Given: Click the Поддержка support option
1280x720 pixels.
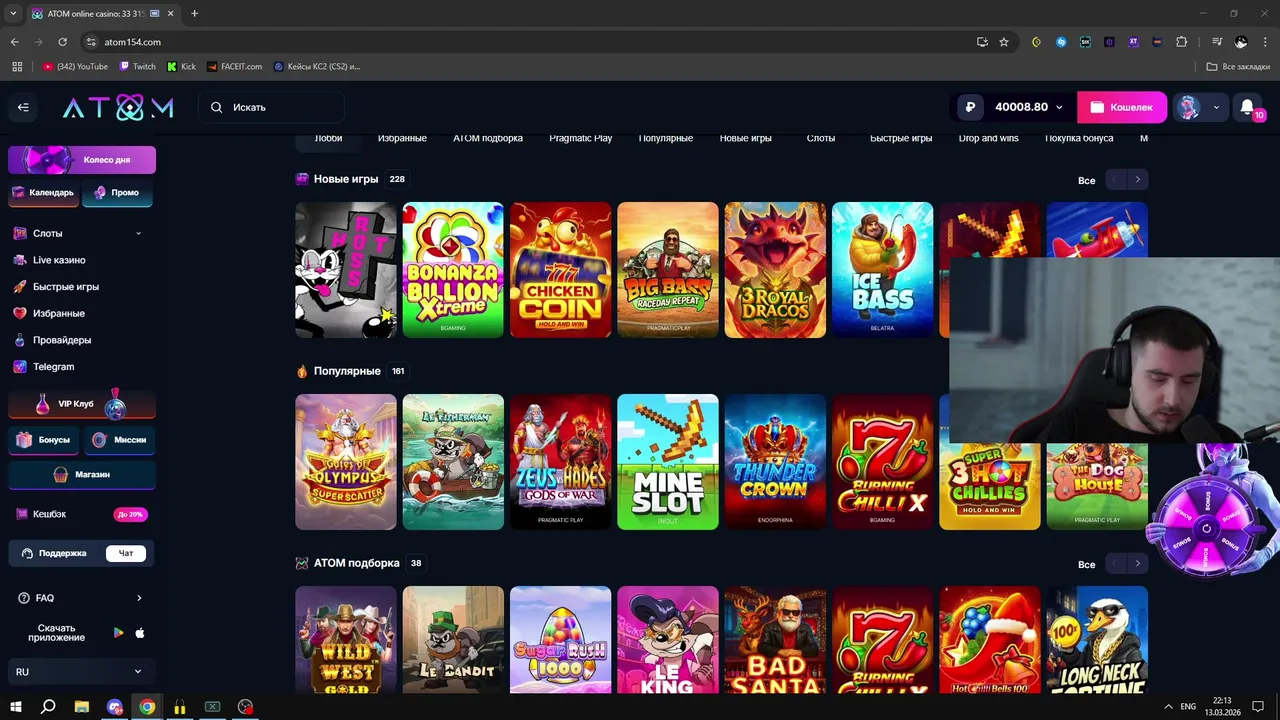Looking at the screenshot, I should point(61,553).
